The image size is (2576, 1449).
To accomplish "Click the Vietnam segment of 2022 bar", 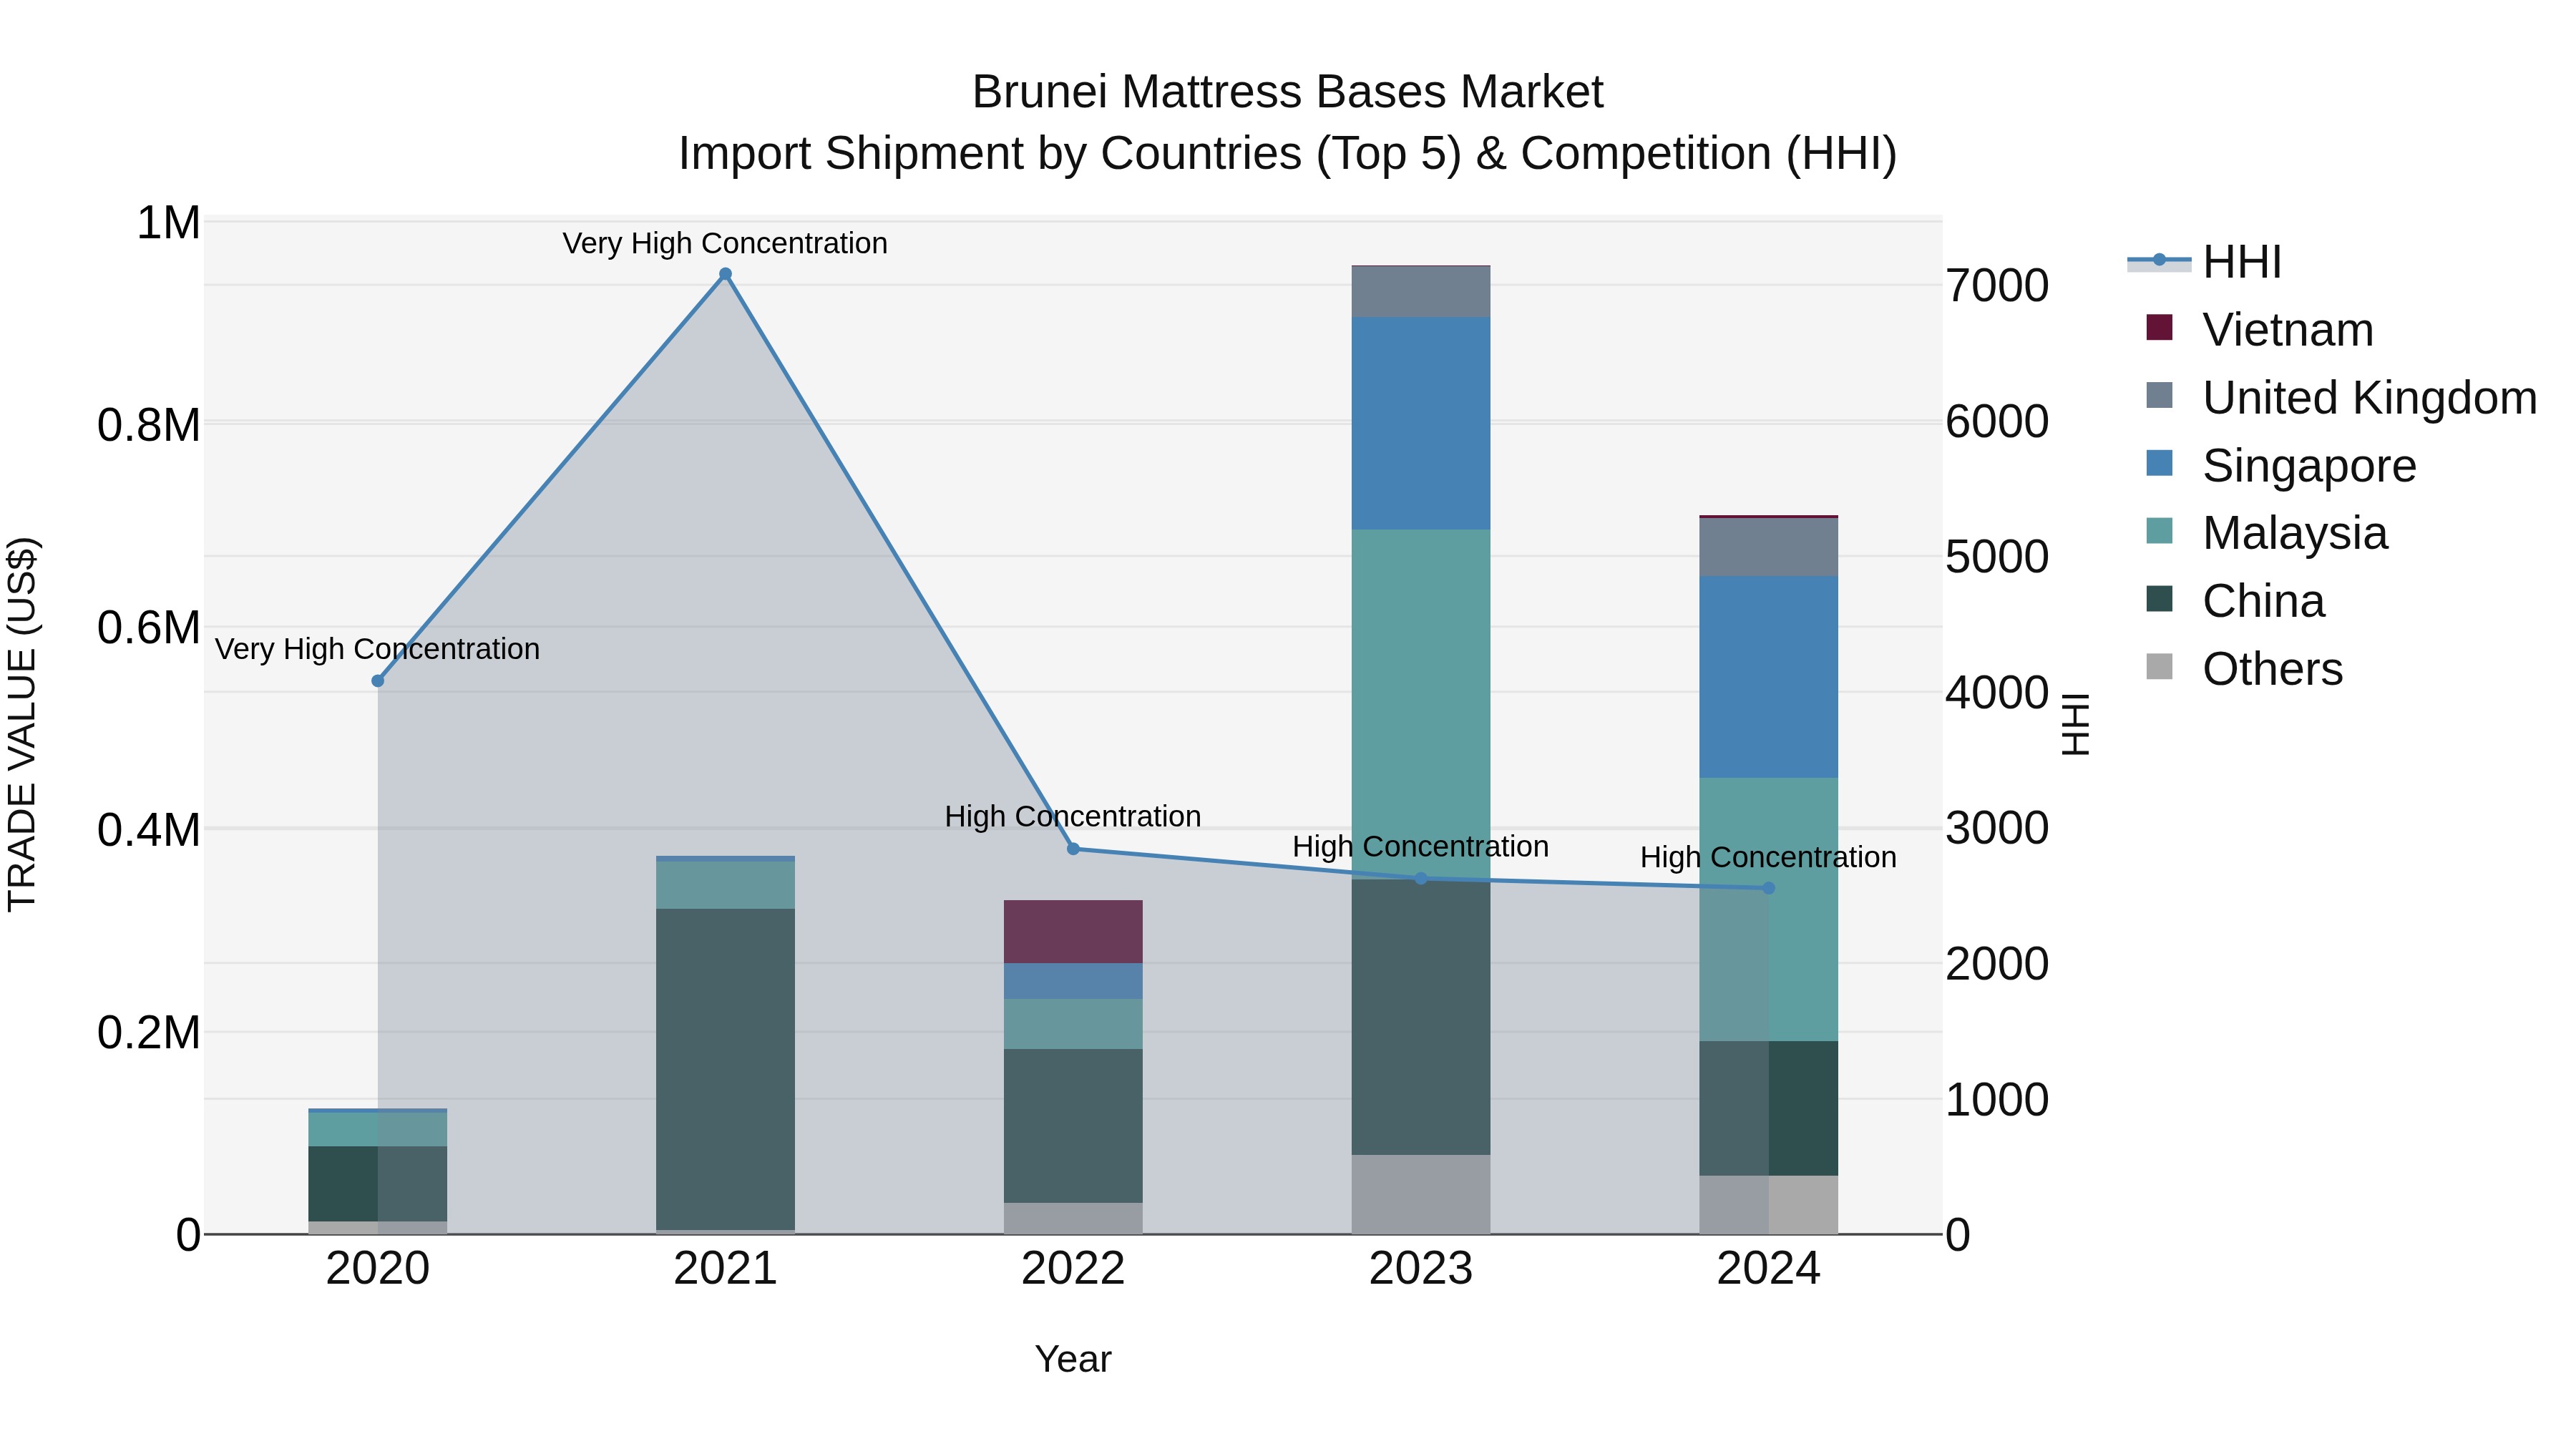I will (1073, 932).
